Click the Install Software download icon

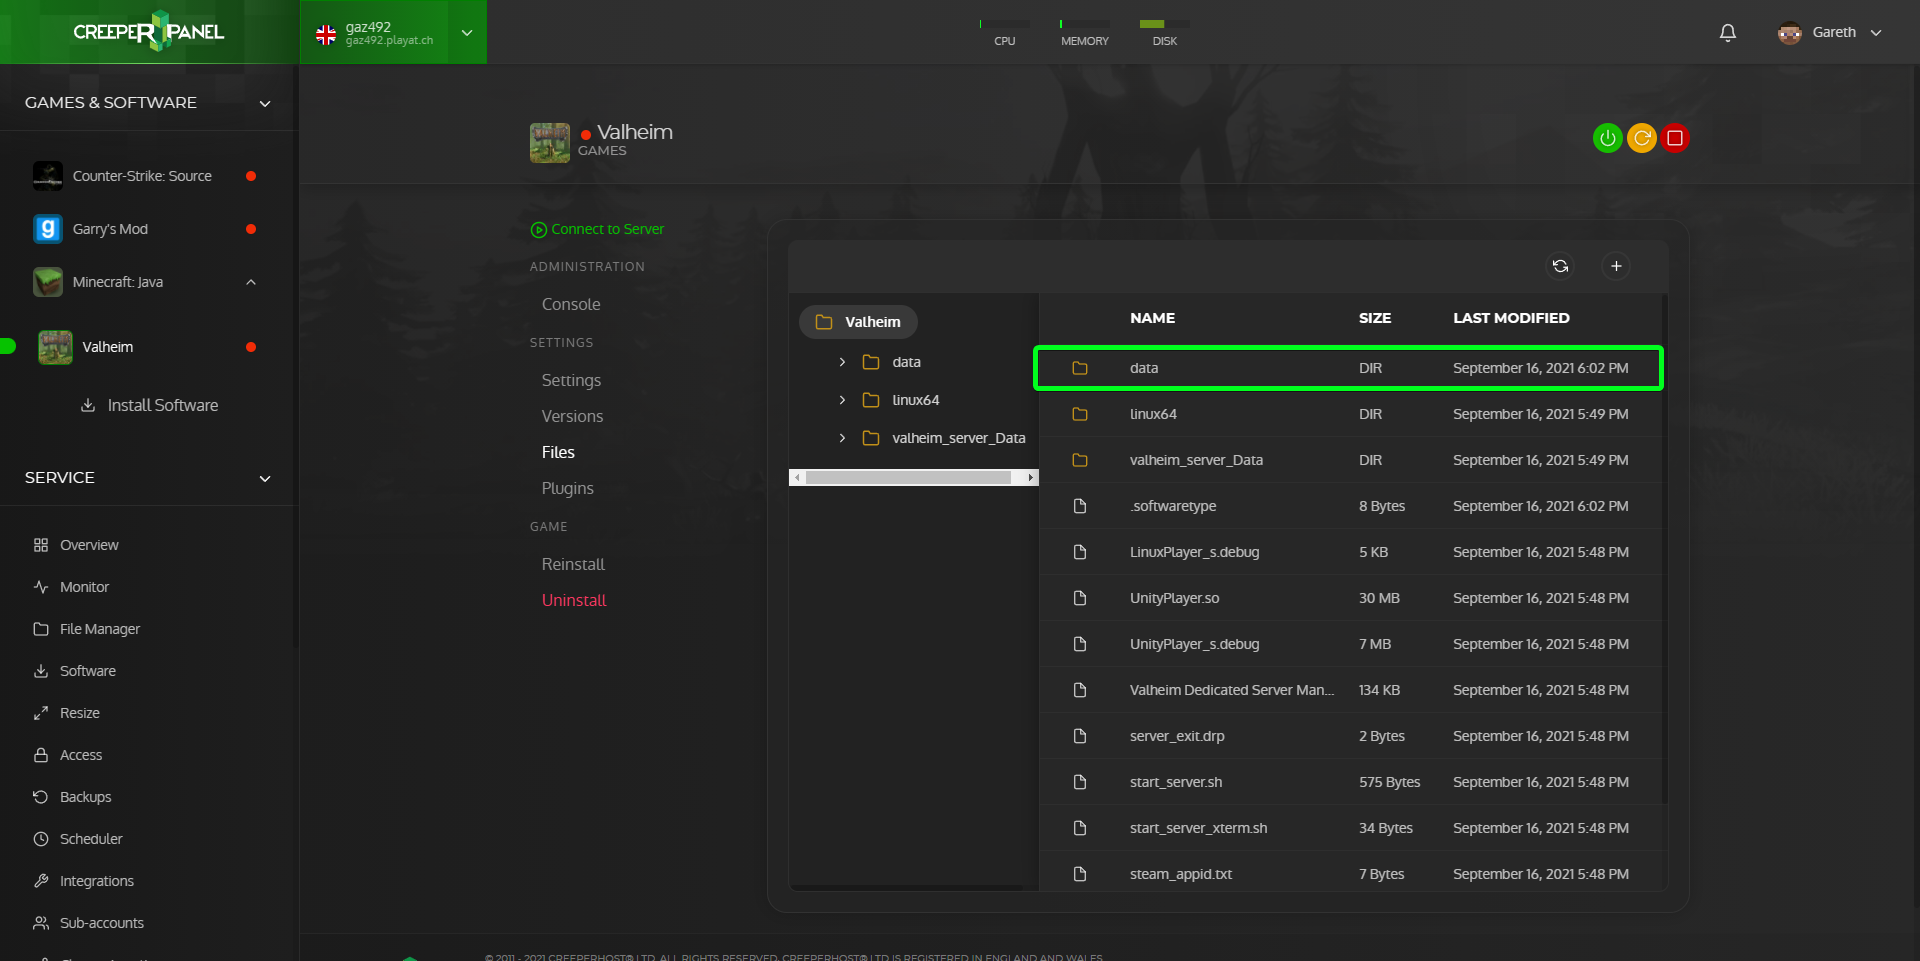pos(88,405)
